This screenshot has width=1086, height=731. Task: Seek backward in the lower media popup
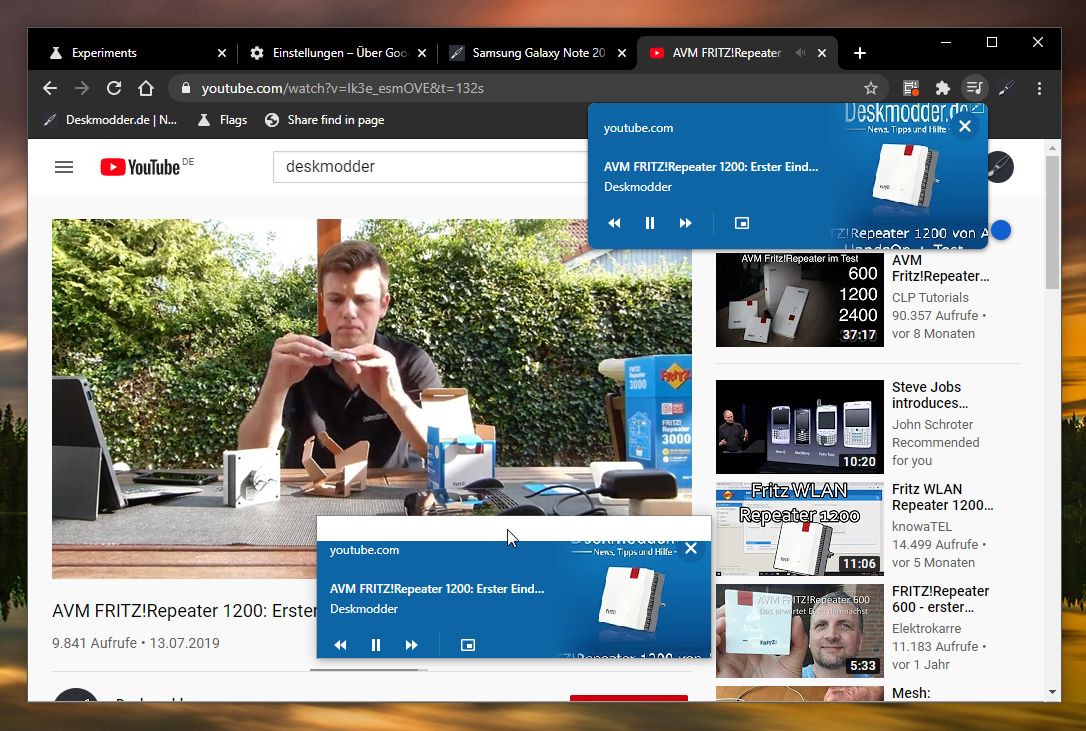coord(340,645)
